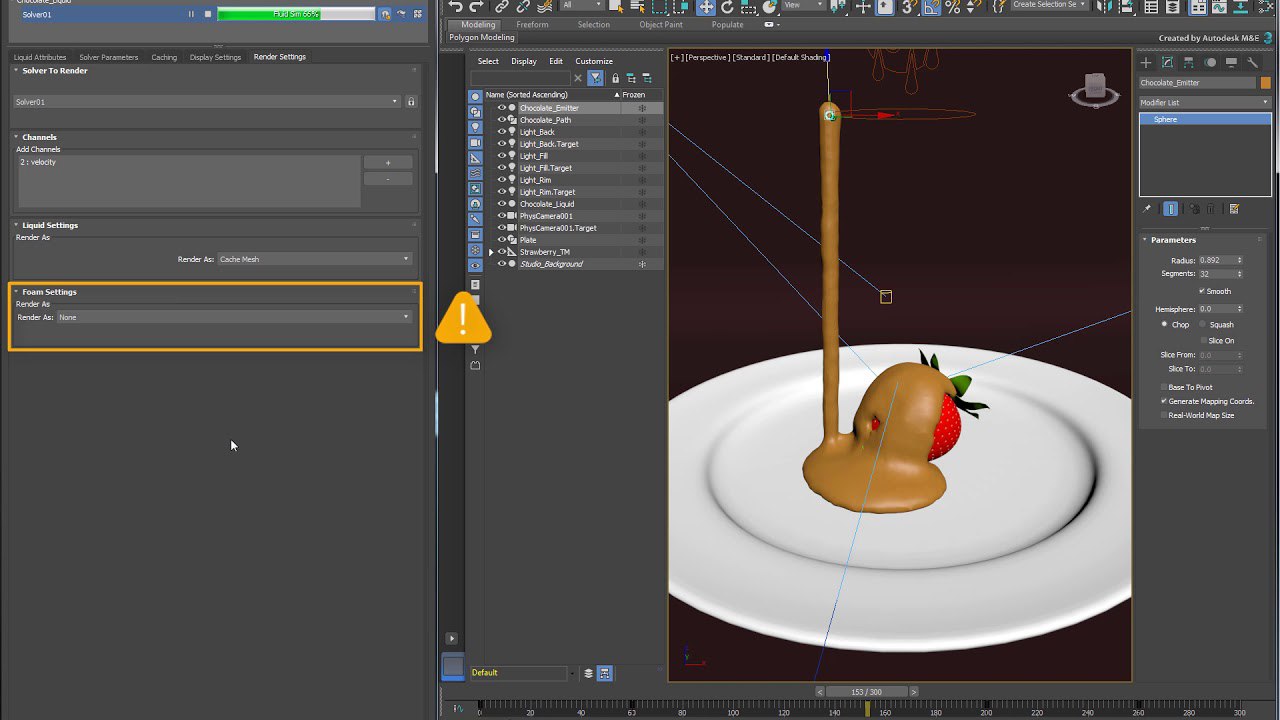This screenshot has height=720, width=1280.
Task: Toggle Percent Snap in the main toolbar
Action: coord(952,6)
